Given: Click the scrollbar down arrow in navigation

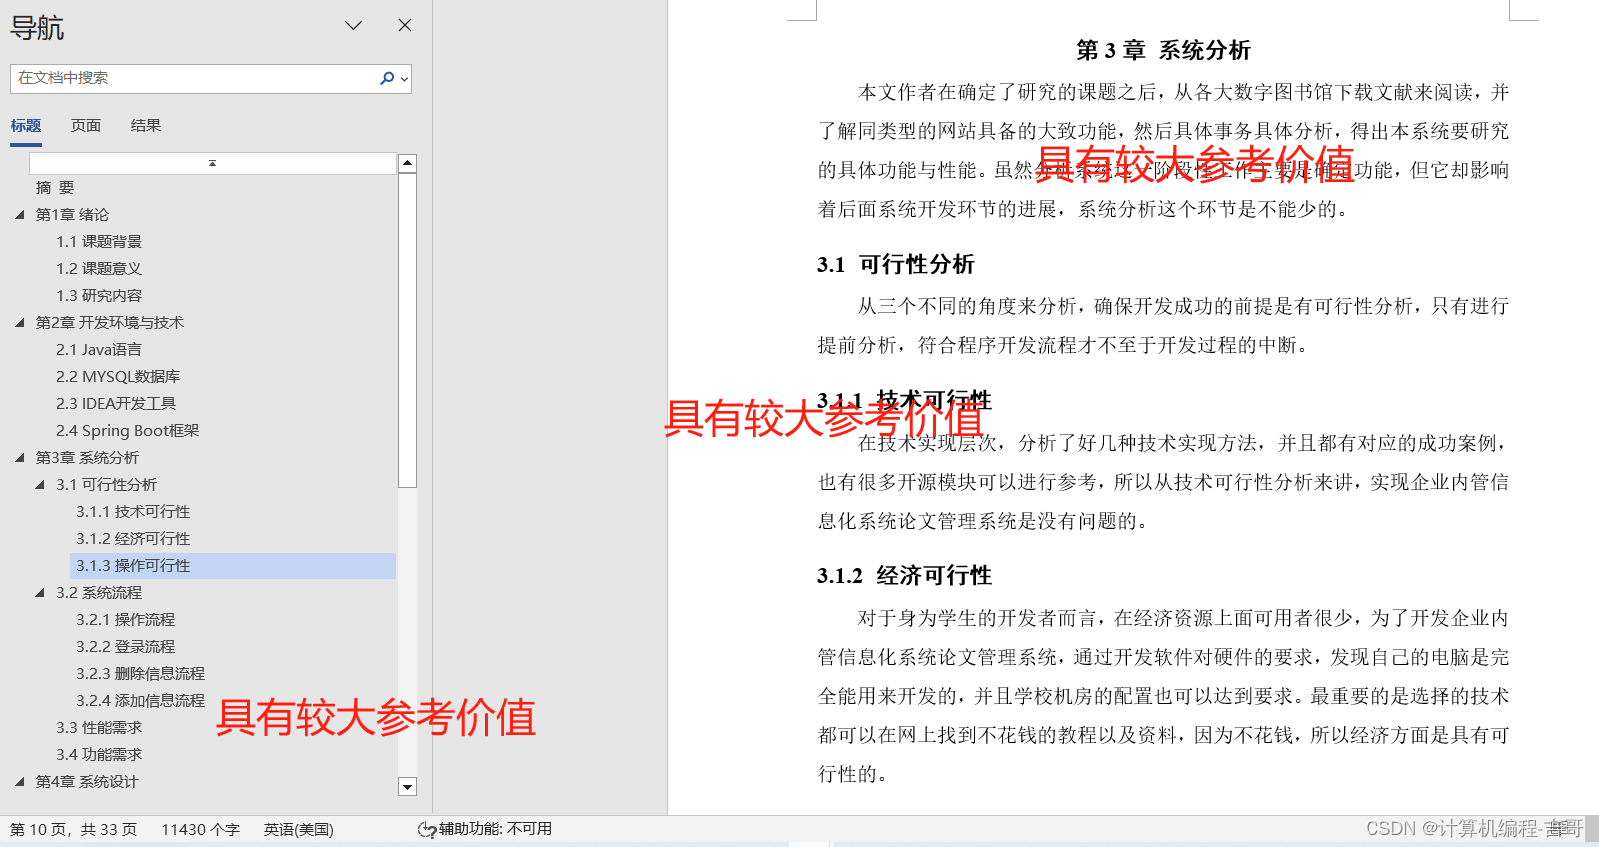Looking at the screenshot, I should pos(407,787).
